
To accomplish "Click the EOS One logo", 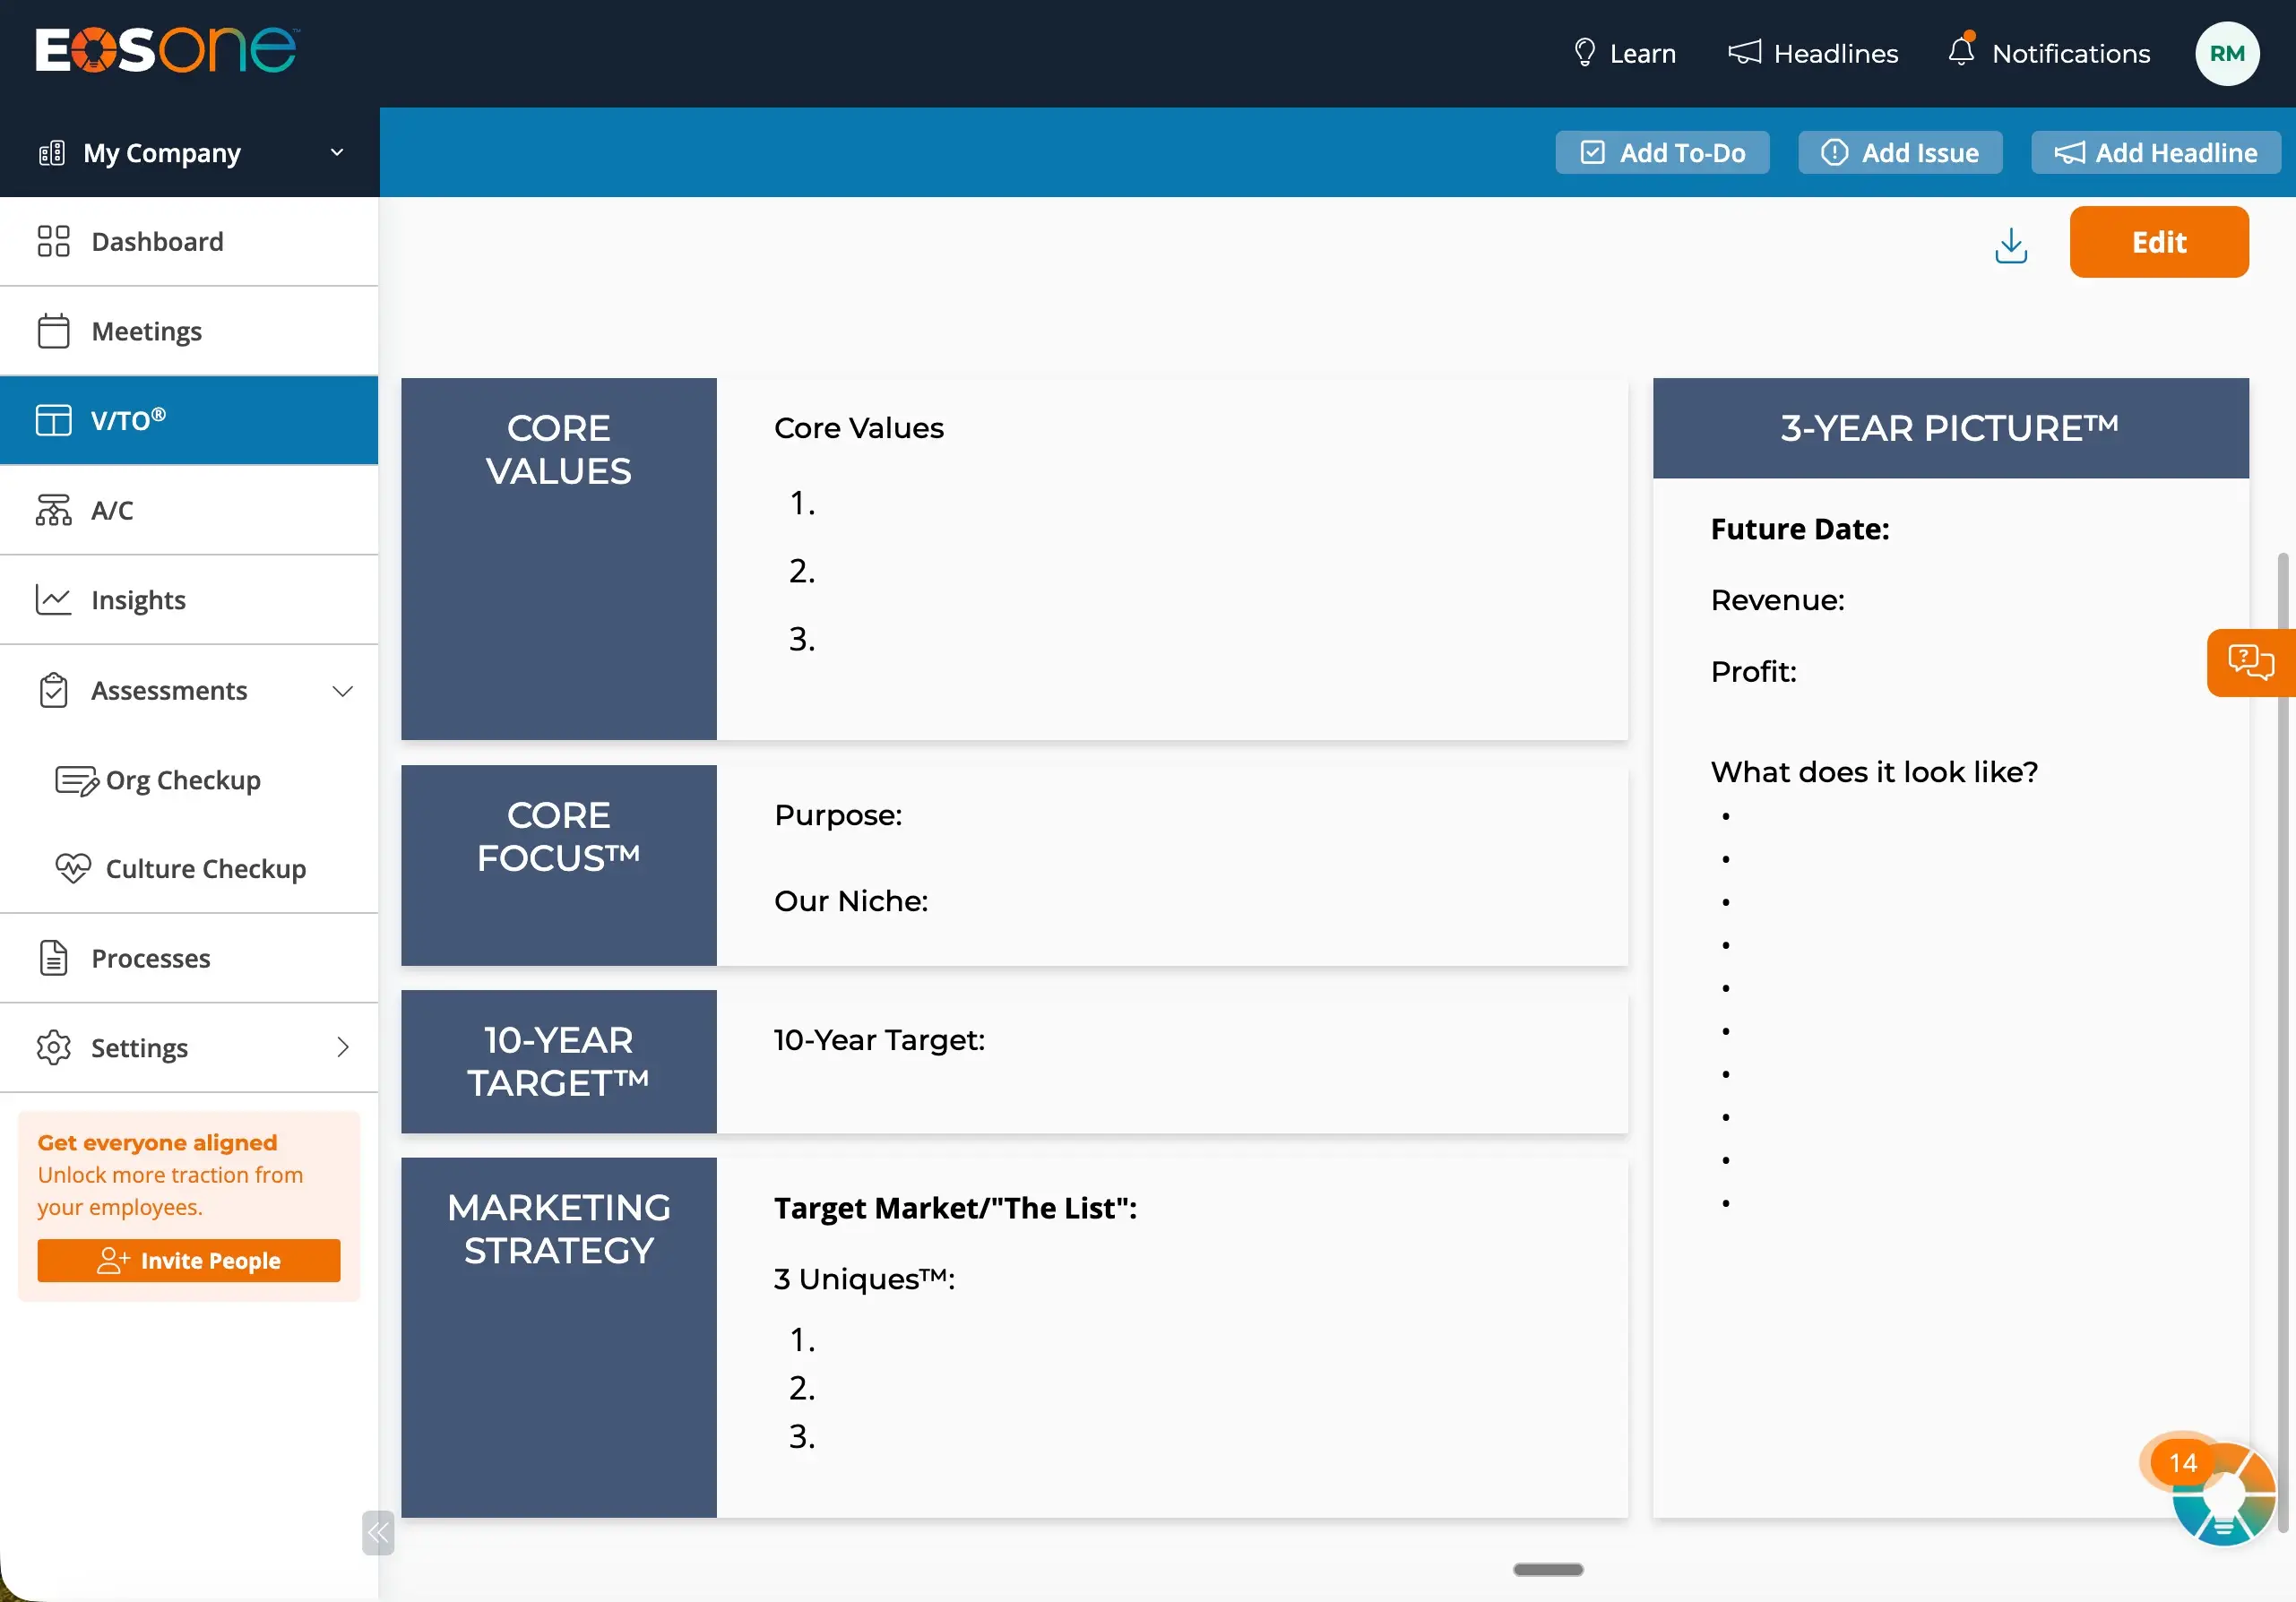I will point(166,50).
